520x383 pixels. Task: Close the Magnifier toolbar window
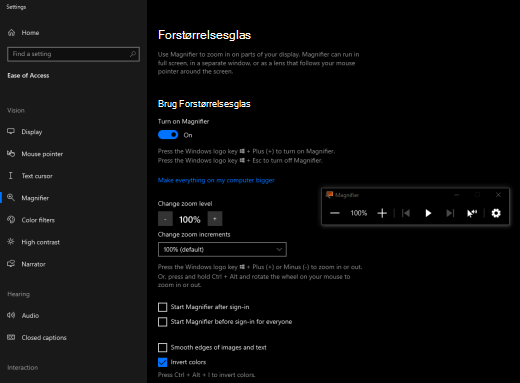pyautogui.click(x=498, y=195)
